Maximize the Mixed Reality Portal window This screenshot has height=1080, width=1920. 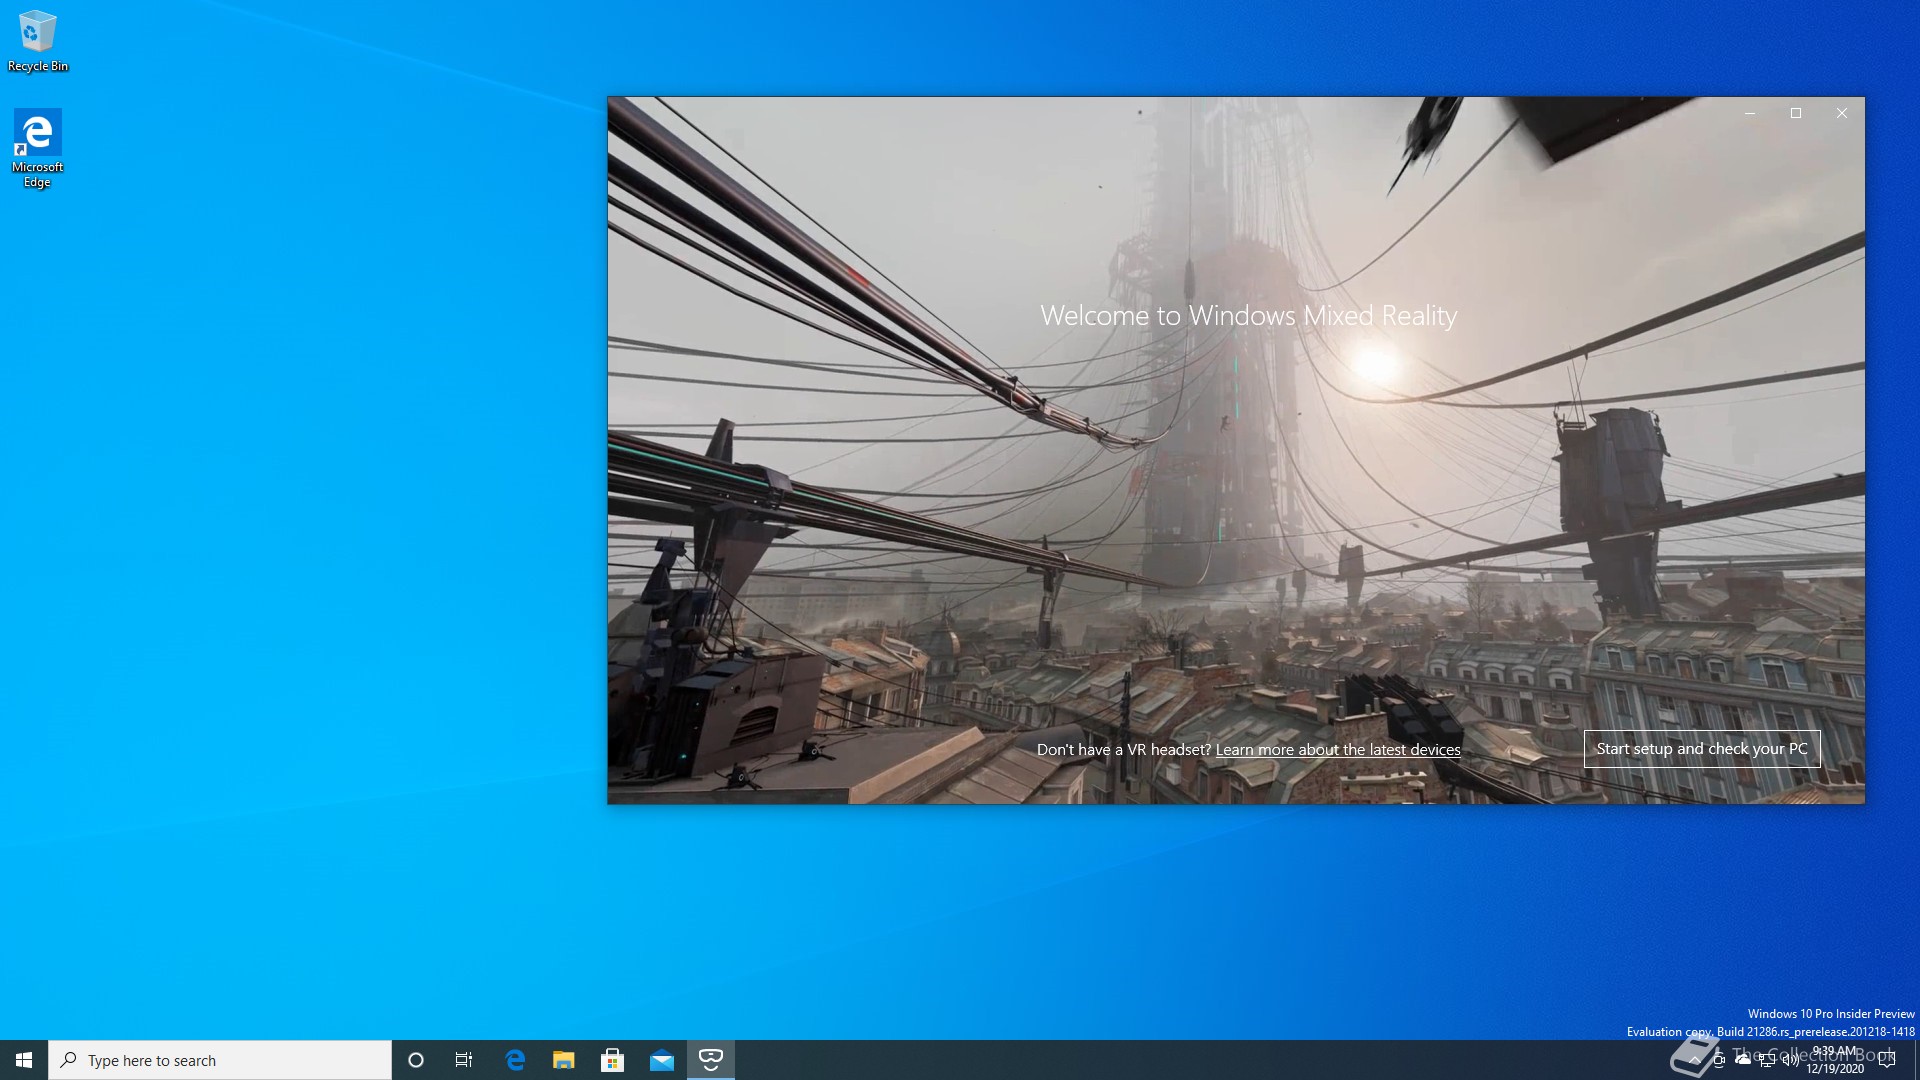pos(1796,113)
